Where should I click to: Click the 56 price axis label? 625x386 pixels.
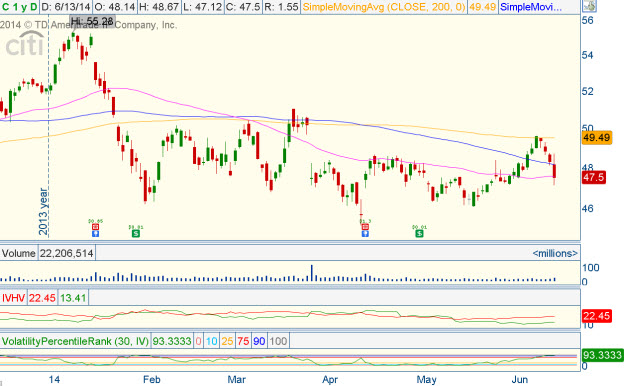[588, 20]
